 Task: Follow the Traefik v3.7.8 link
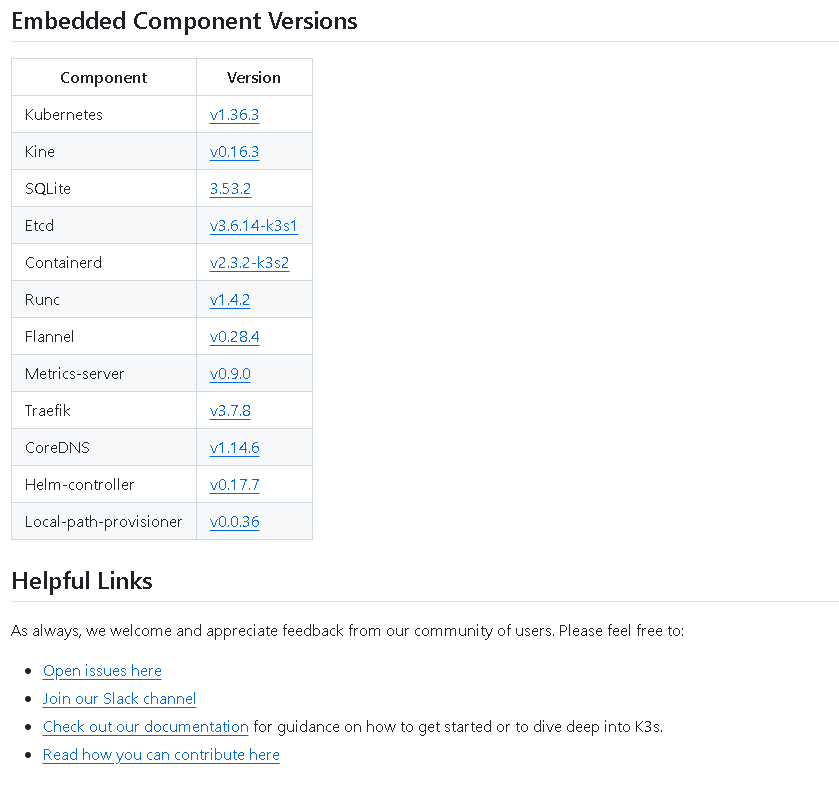[230, 411]
